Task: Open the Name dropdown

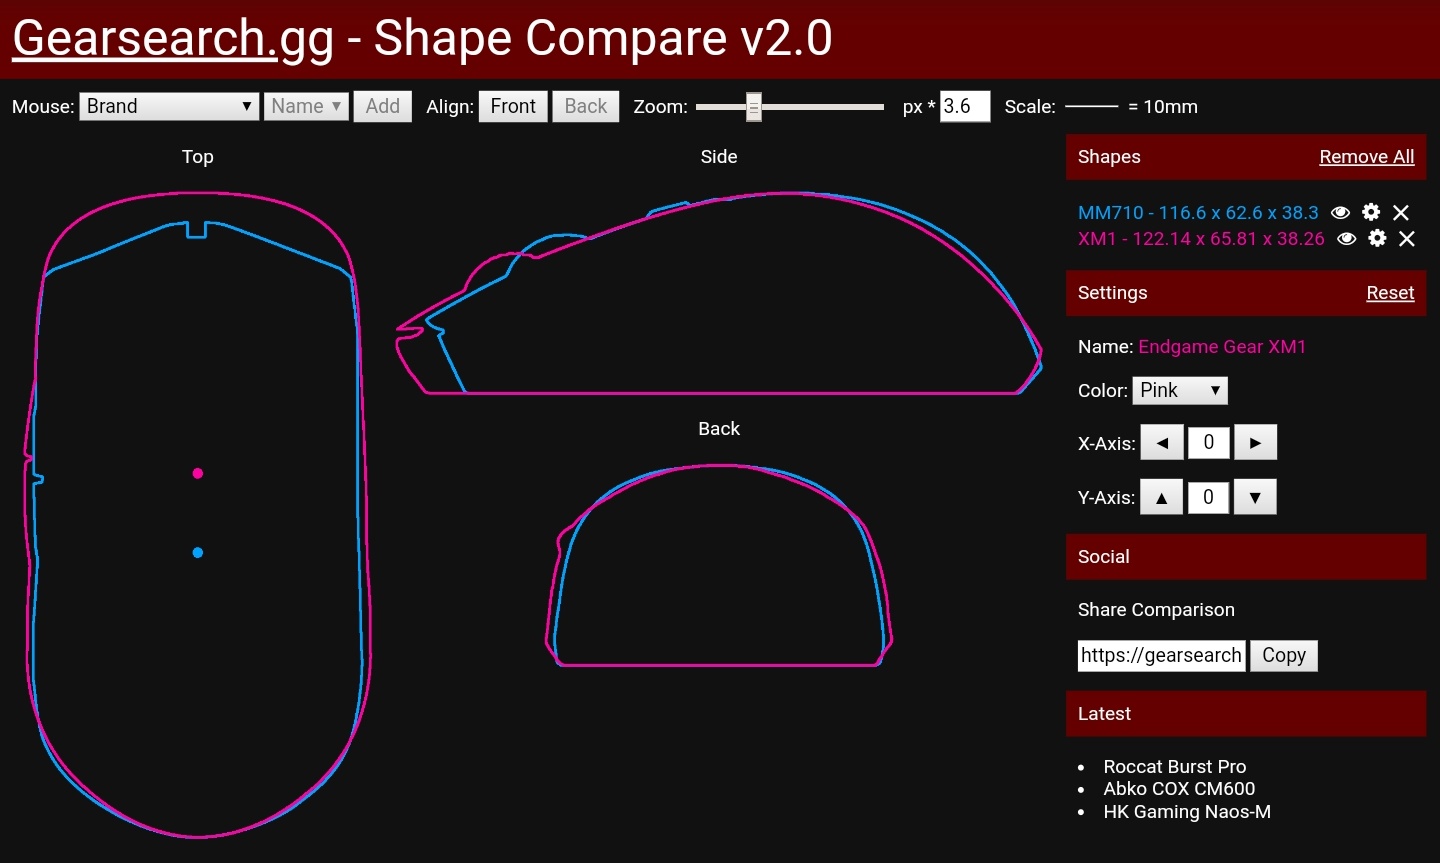Action: pos(306,106)
